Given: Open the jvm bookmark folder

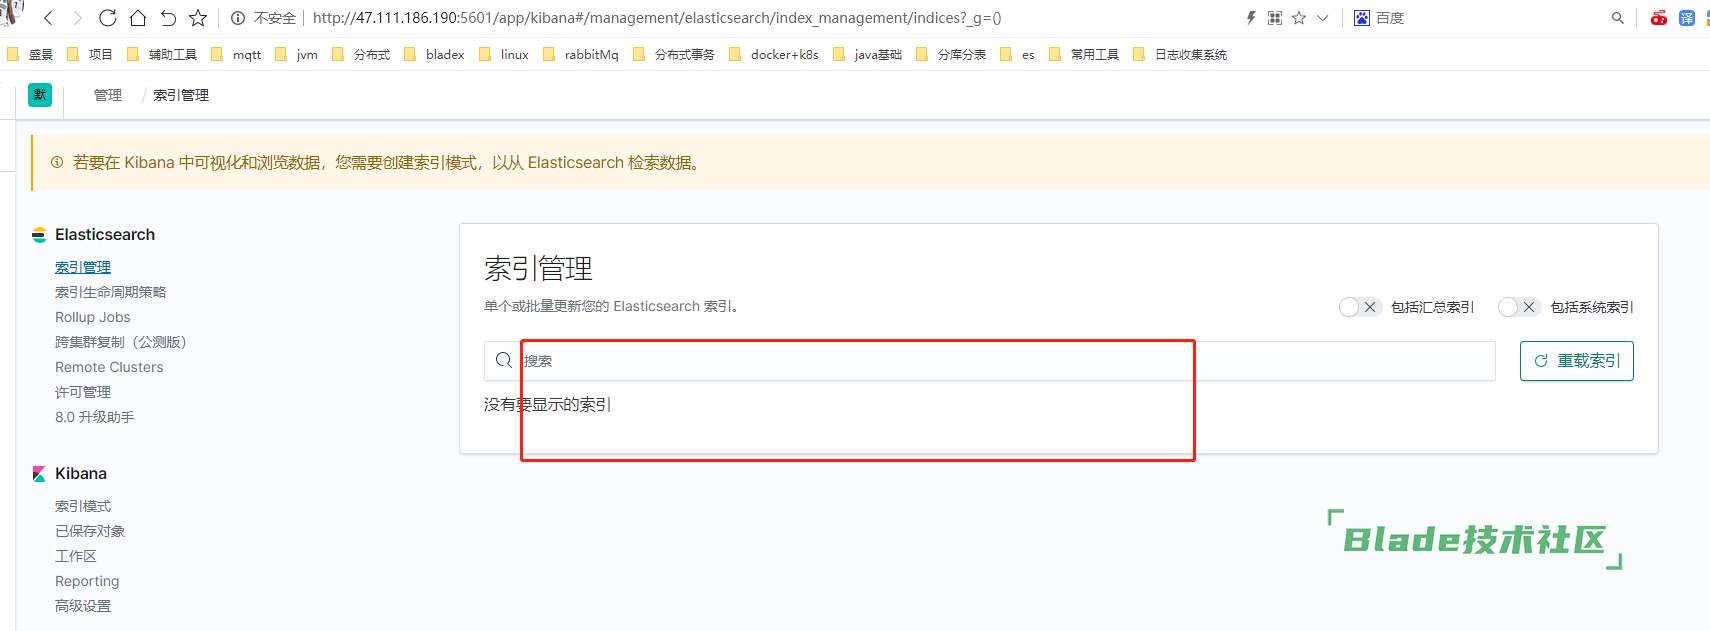Looking at the screenshot, I should (296, 55).
